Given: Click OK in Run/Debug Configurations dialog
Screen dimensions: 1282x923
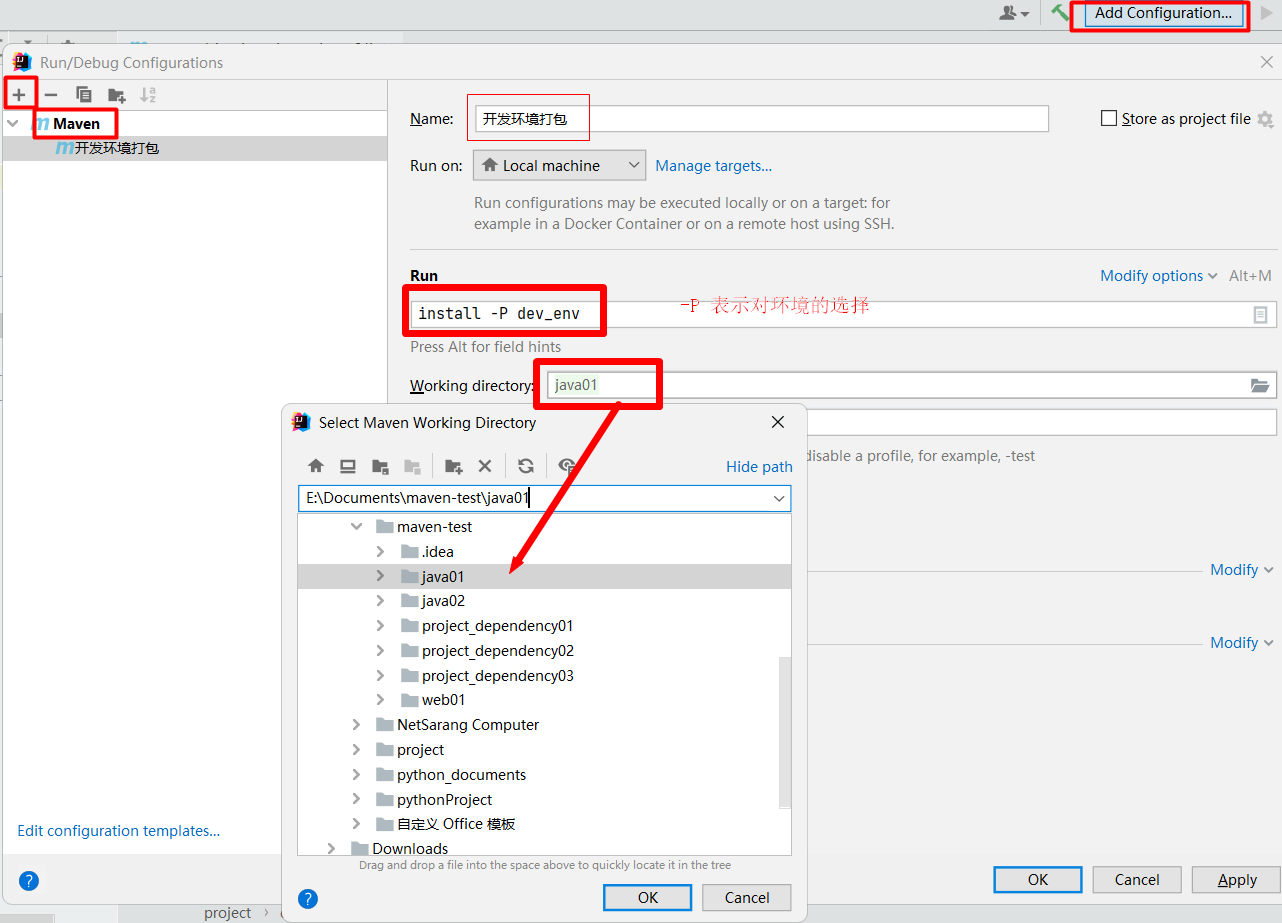Looking at the screenshot, I should coord(1038,880).
